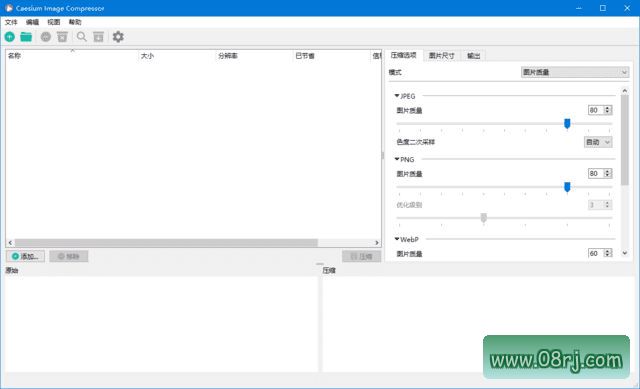
Task: Click the 压缩 button below the file list
Action: (362, 256)
